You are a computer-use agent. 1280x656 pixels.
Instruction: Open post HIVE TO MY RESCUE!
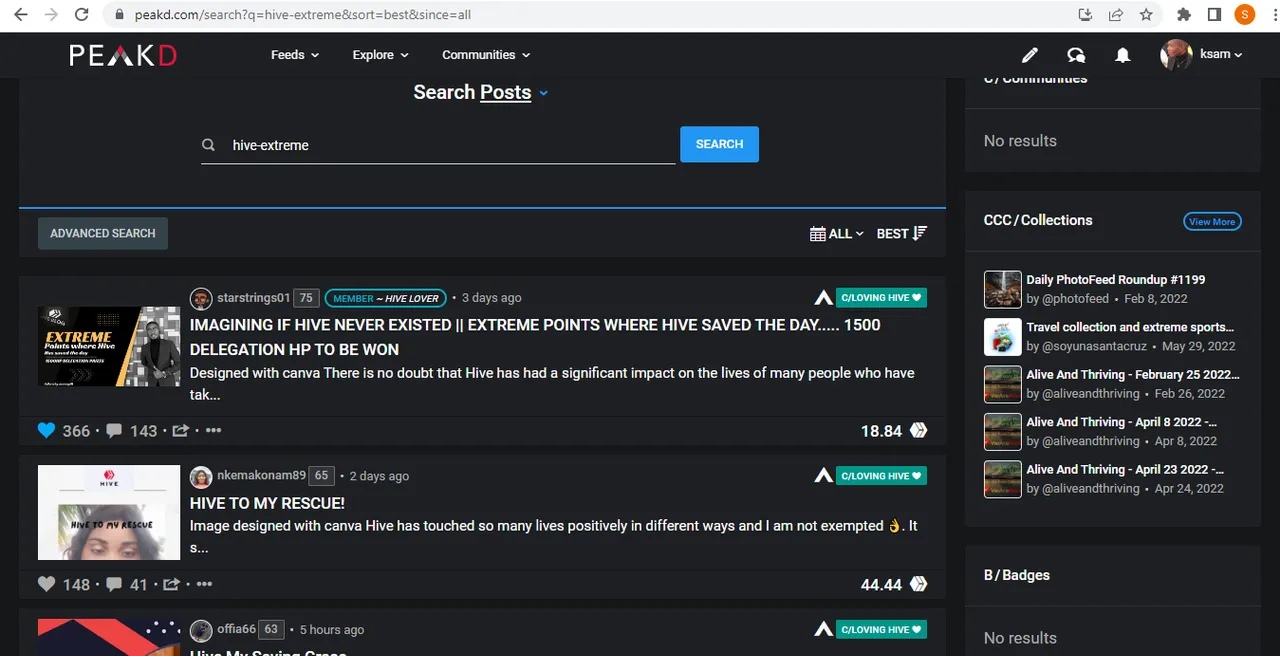click(x=267, y=503)
